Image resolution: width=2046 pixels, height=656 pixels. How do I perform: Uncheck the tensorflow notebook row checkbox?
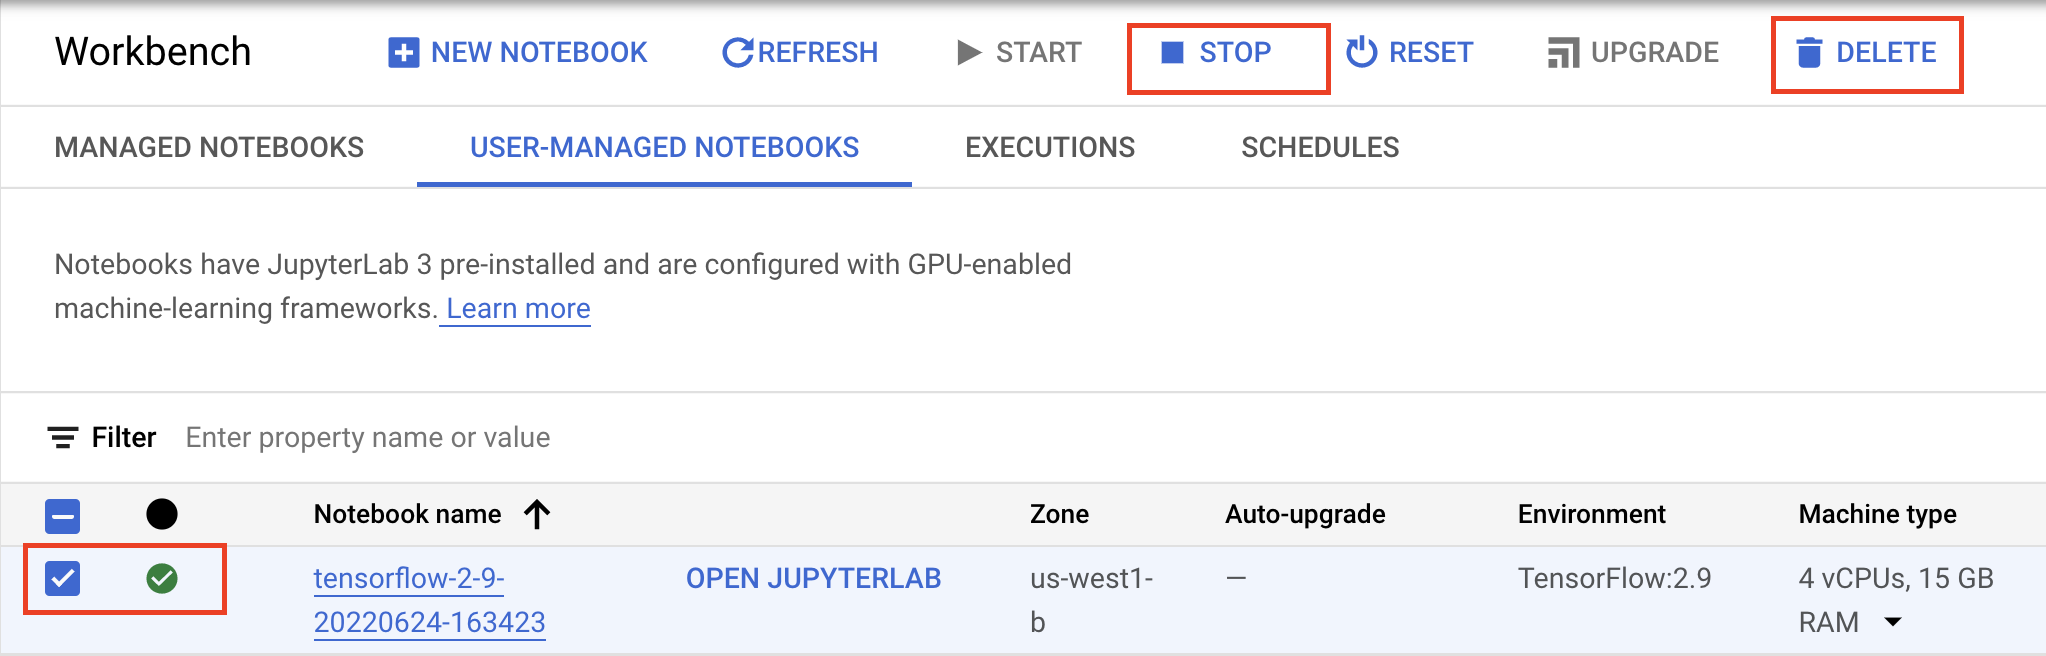(x=63, y=578)
